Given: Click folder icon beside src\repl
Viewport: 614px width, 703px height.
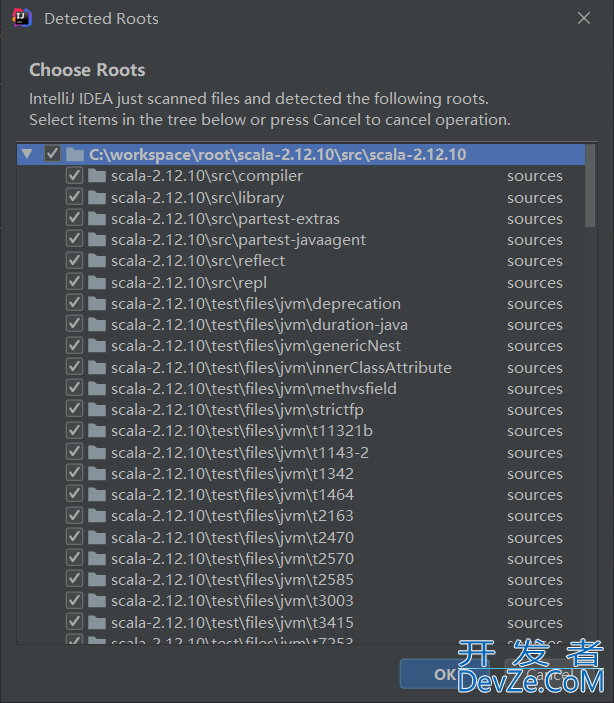Looking at the screenshot, I should (x=97, y=282).
